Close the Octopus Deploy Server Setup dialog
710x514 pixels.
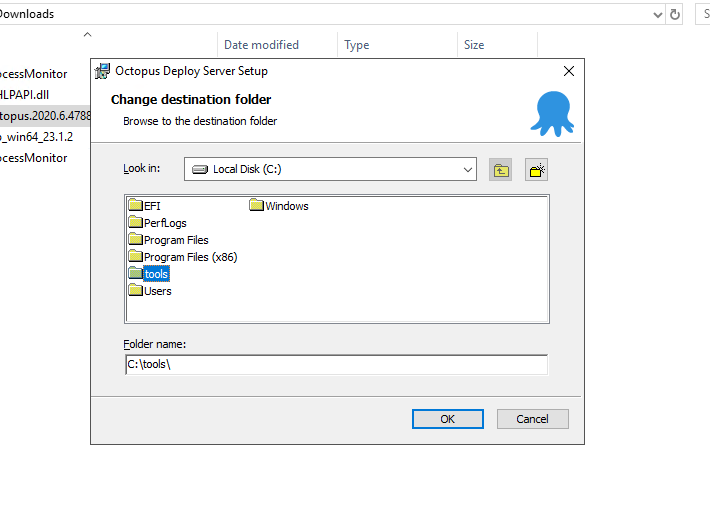click(569, 71)
